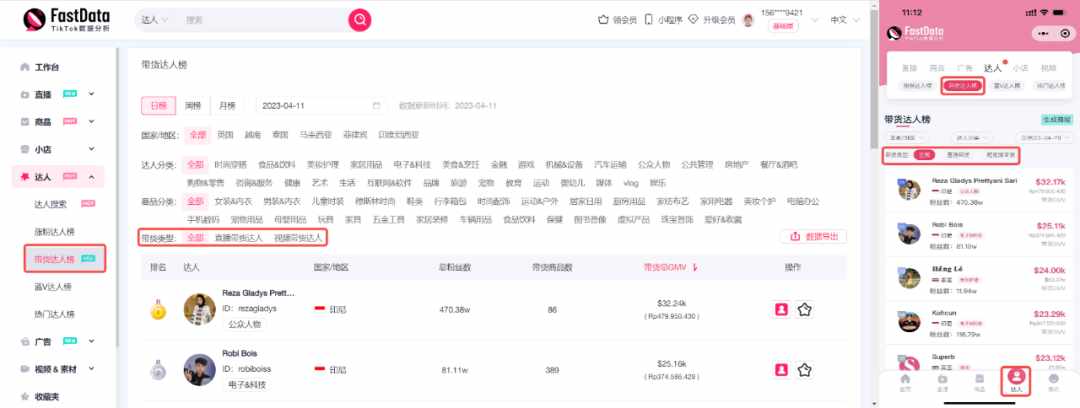This screenshot has width=1080, height=408.
Task: Click the pink search magnifier button
Action: click(360, 20)
